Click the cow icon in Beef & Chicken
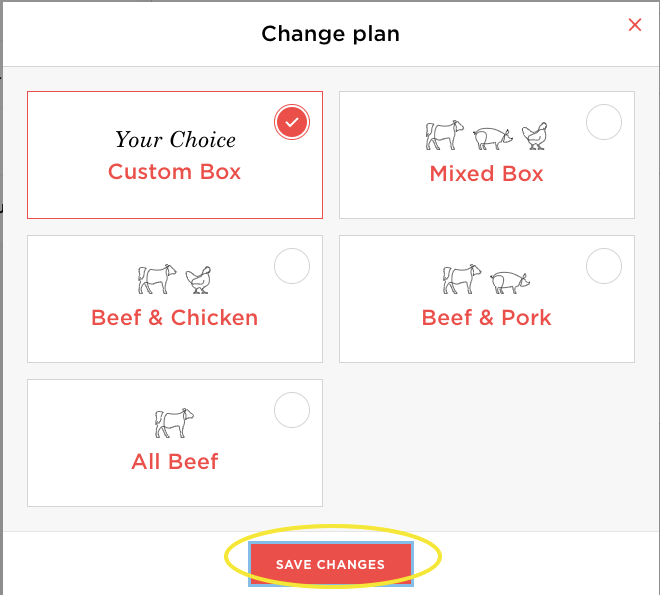This screenshot has width=660, height=595. pyautogui.click(x=157, y=279)
